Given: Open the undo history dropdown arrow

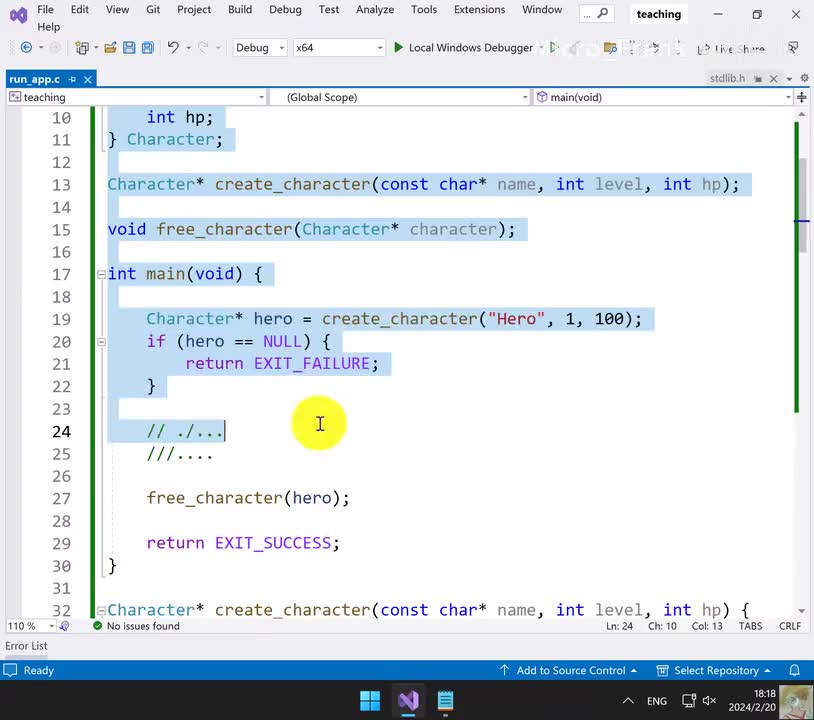Looking at the screenshot, I should click(x=188, y=48).
